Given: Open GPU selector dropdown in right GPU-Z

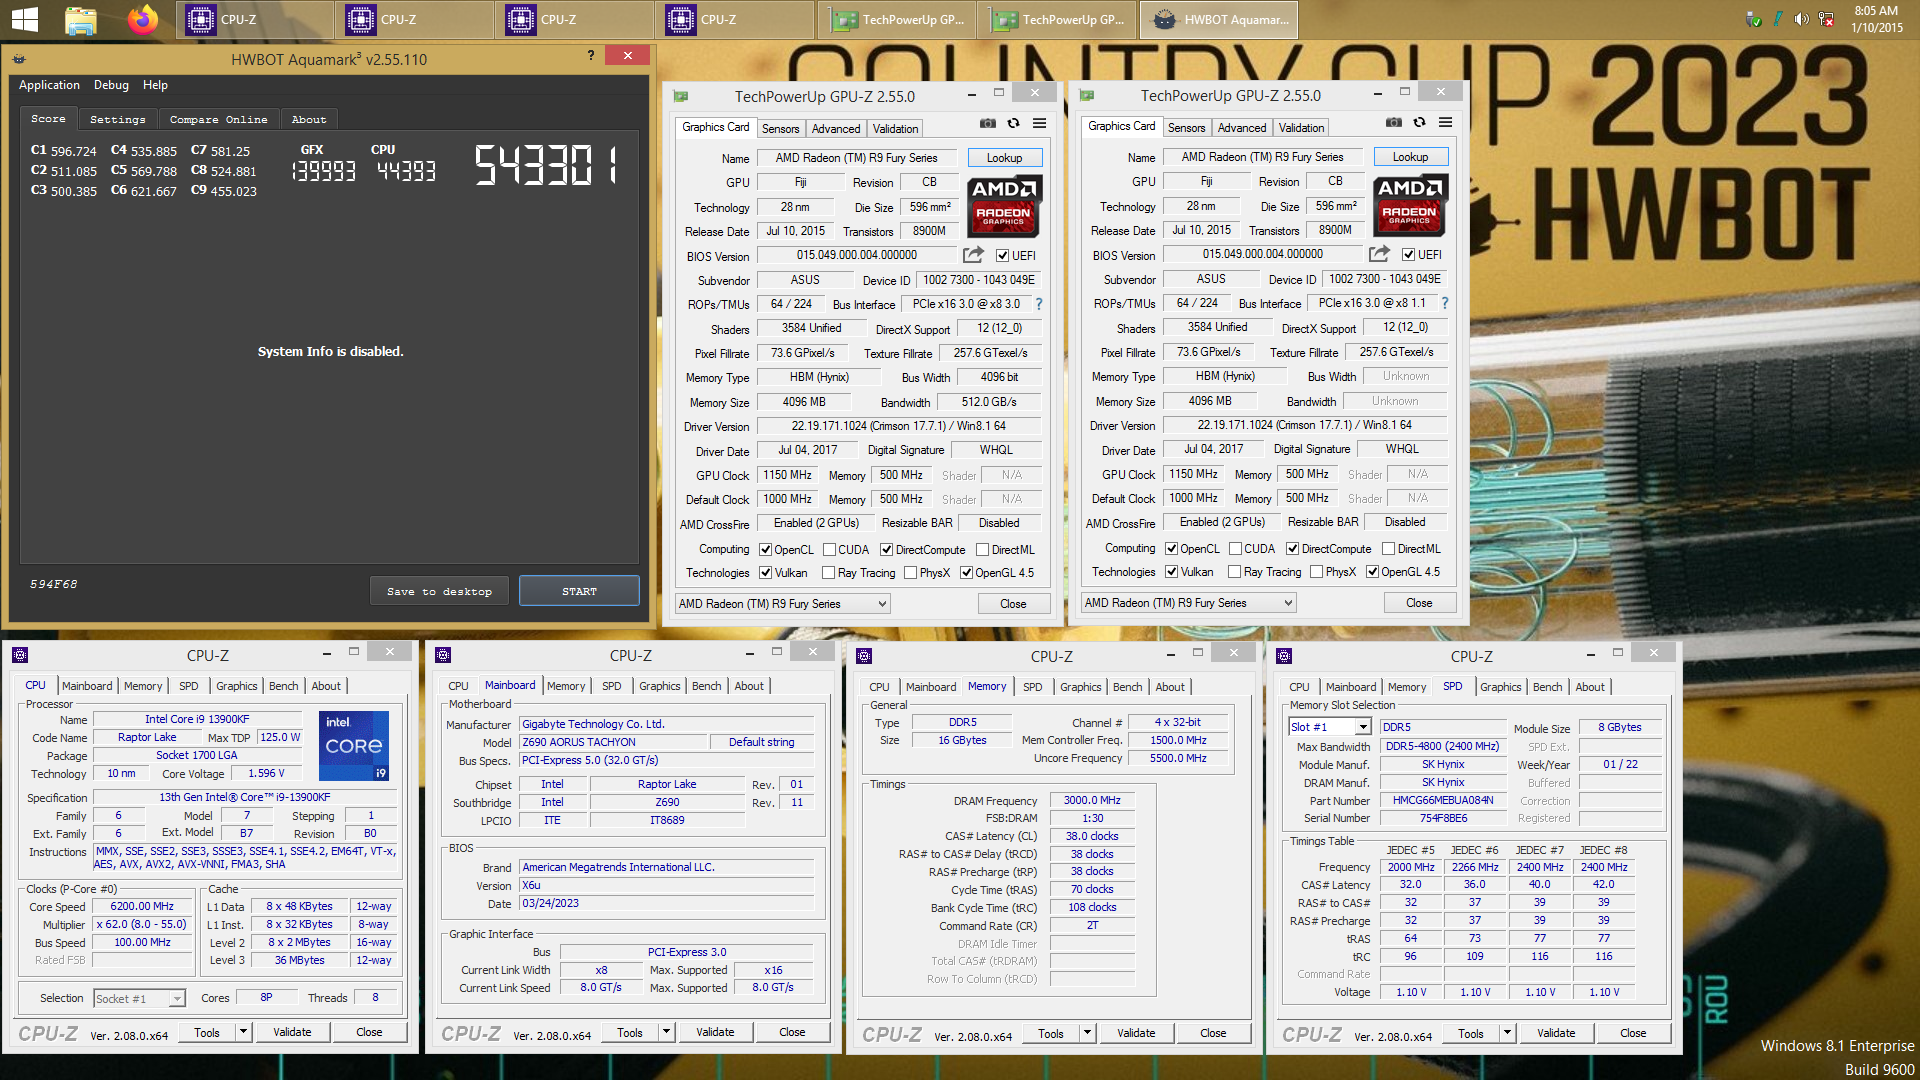Looking at the screenshot, I should tap(1188, 603).
